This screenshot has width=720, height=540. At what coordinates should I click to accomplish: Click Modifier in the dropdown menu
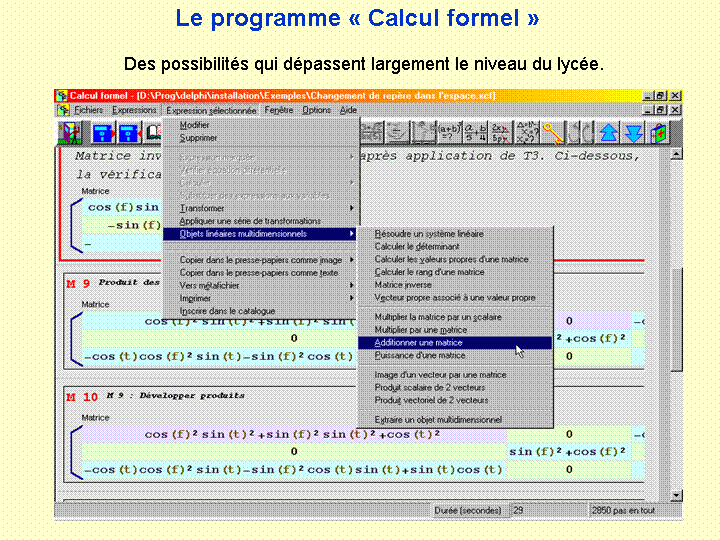coord(194,126)
